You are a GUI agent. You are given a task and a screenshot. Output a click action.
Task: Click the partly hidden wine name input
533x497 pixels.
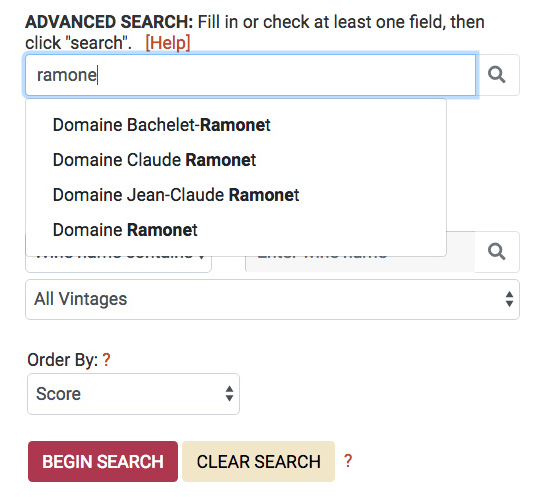[360, 264]
